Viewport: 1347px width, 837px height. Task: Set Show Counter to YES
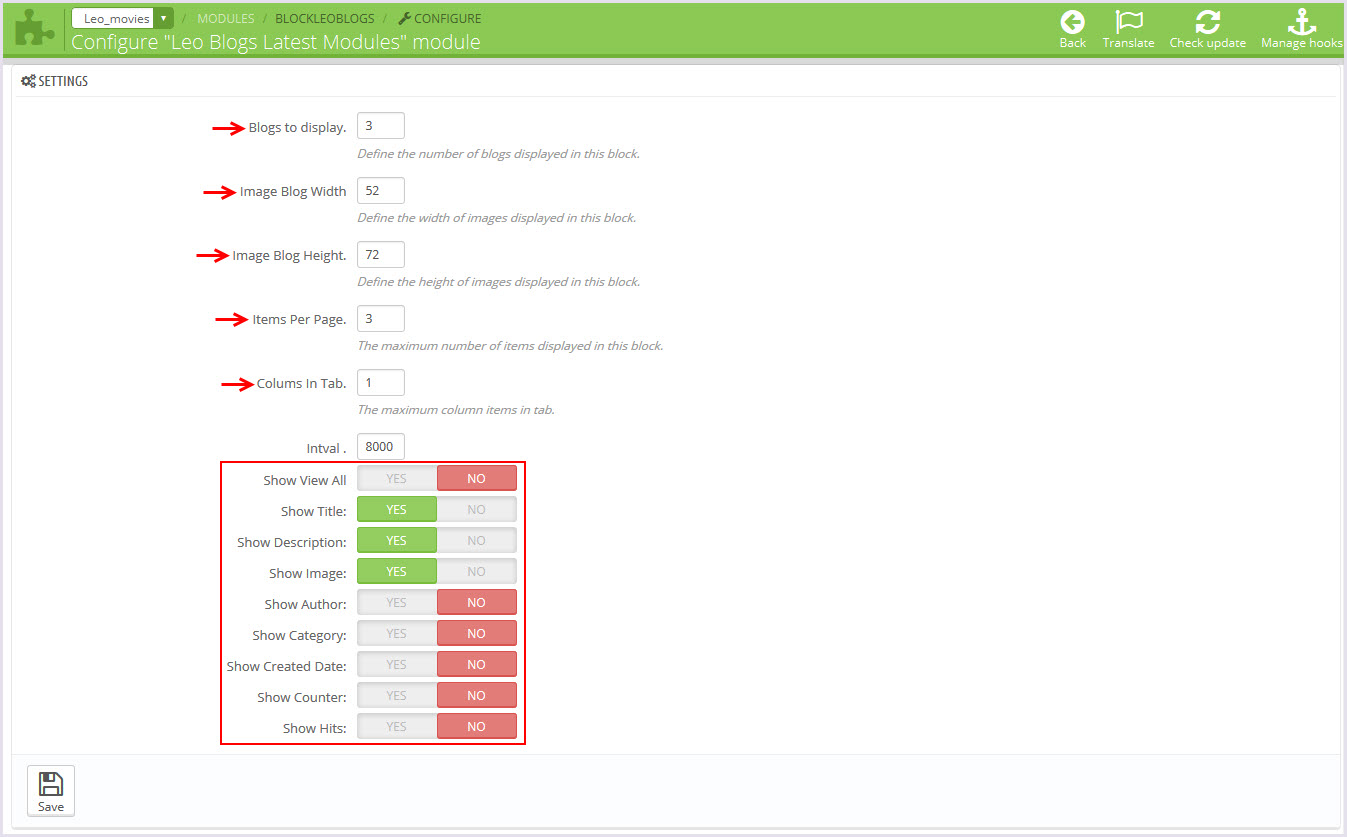click(397, 695)
